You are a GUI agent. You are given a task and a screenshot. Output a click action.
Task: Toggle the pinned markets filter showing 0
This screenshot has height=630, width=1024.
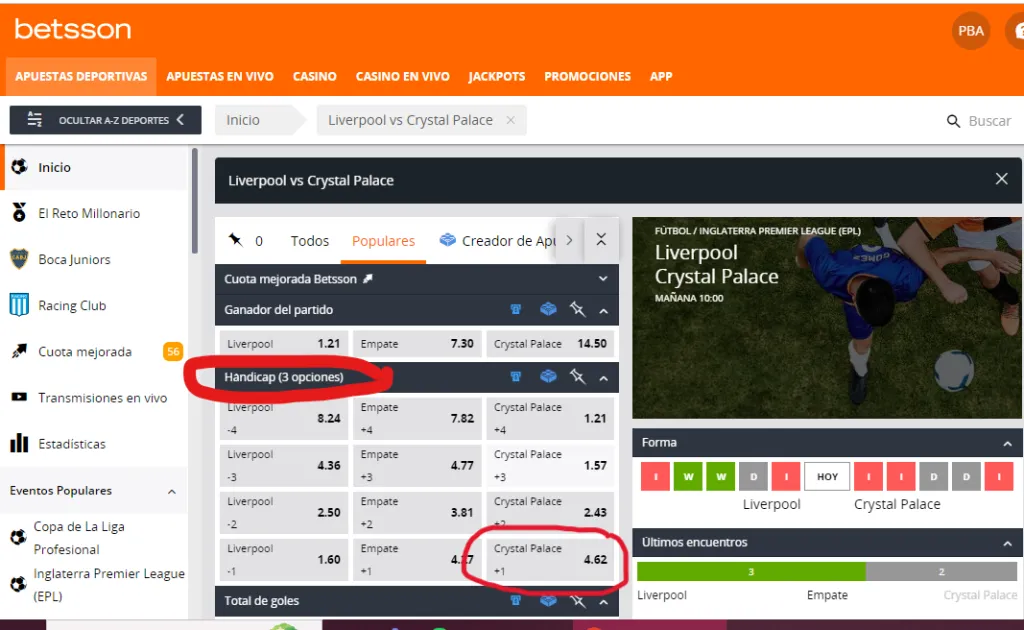point(243,240)
